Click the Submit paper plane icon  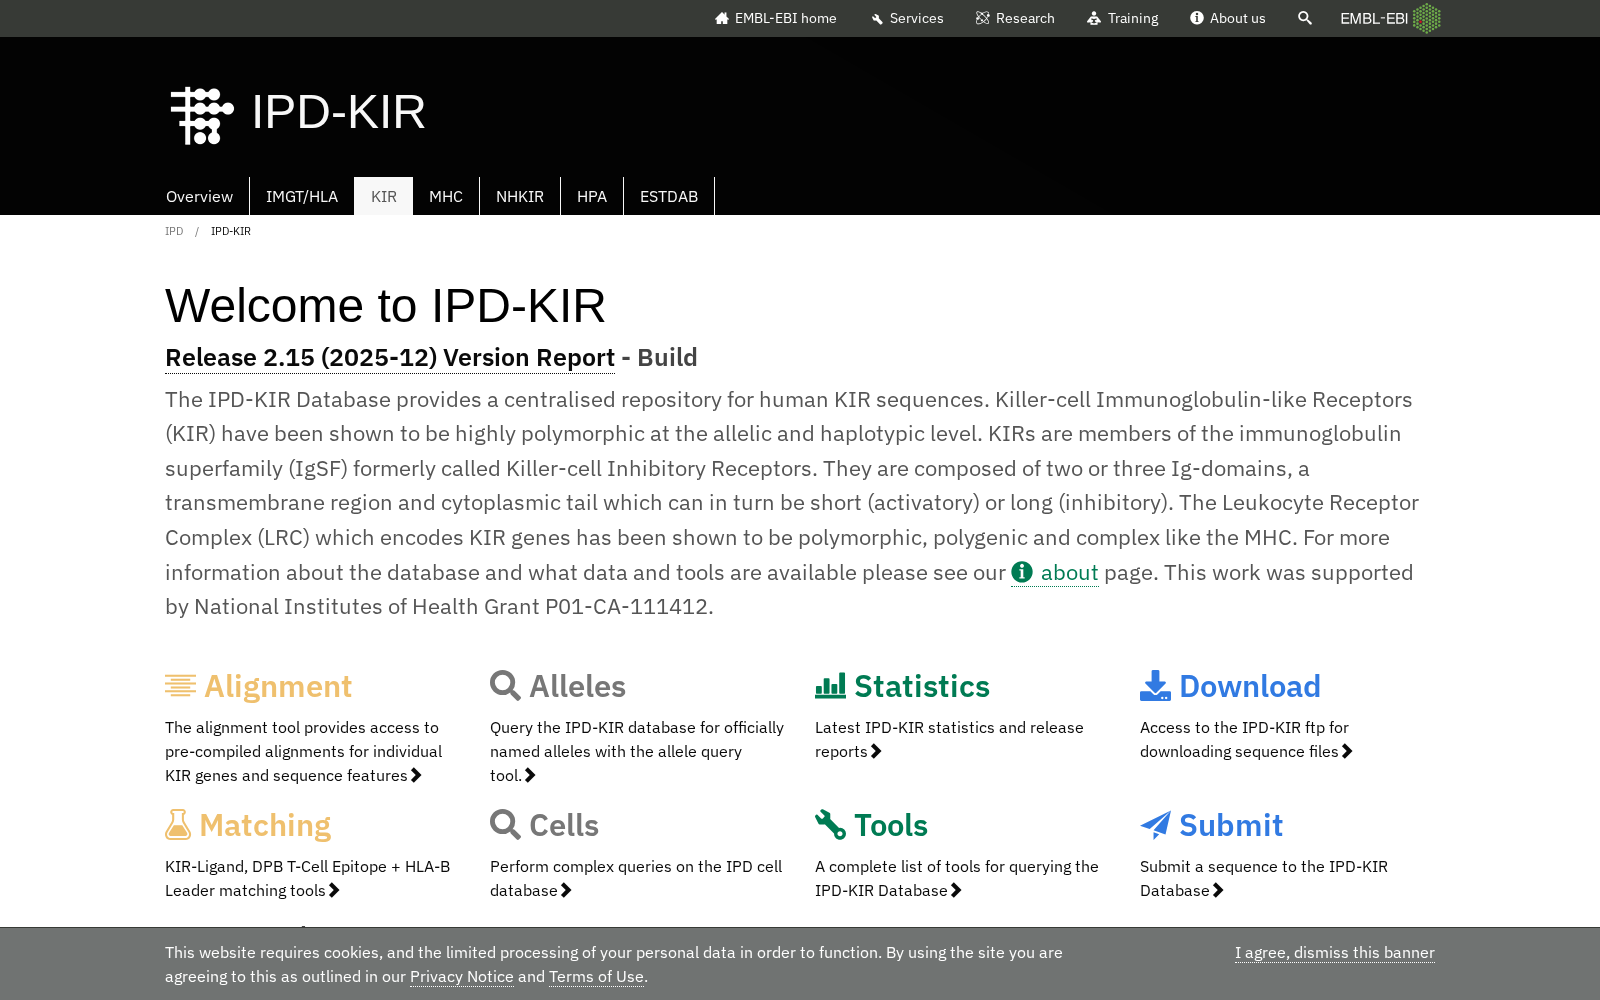1155,825
